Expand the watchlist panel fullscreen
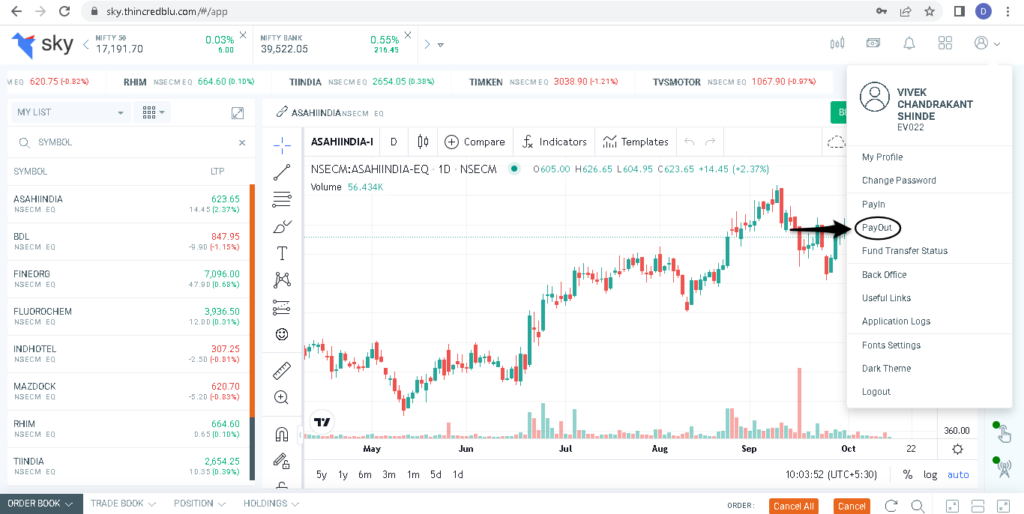The height and width of the screenshot is (514, 1024). tap(238, 112)
